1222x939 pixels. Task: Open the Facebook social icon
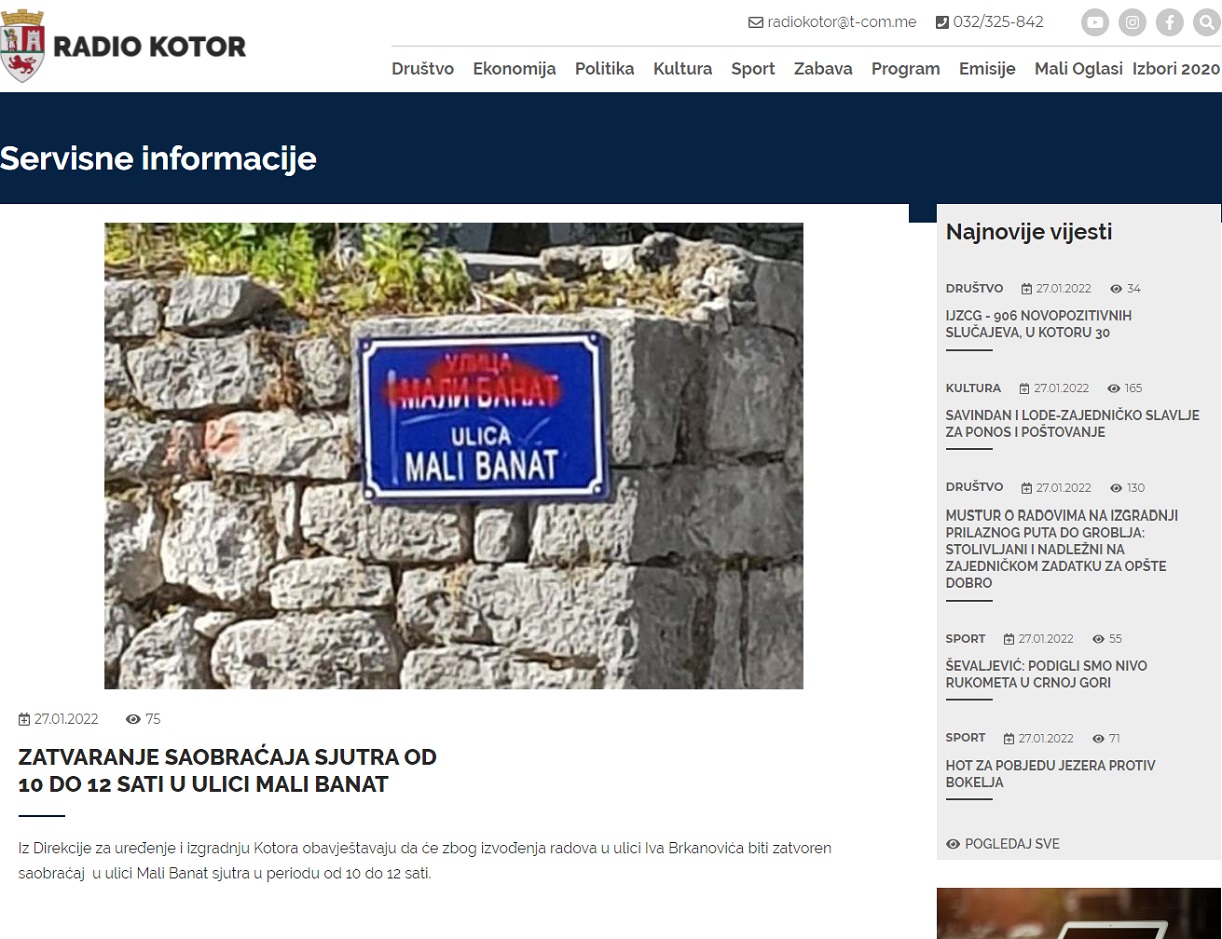pos(1170,22)
